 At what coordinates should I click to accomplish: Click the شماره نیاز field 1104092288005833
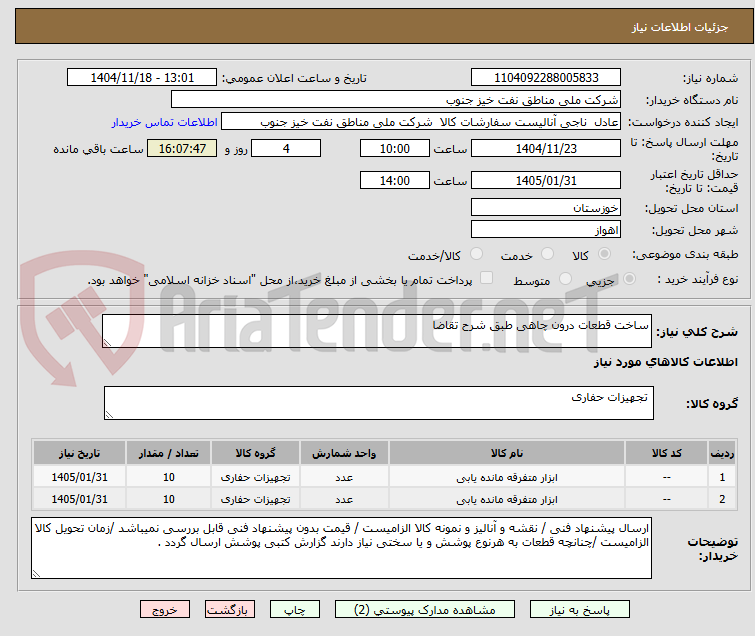pyautogui.click(x=546, y=78)
